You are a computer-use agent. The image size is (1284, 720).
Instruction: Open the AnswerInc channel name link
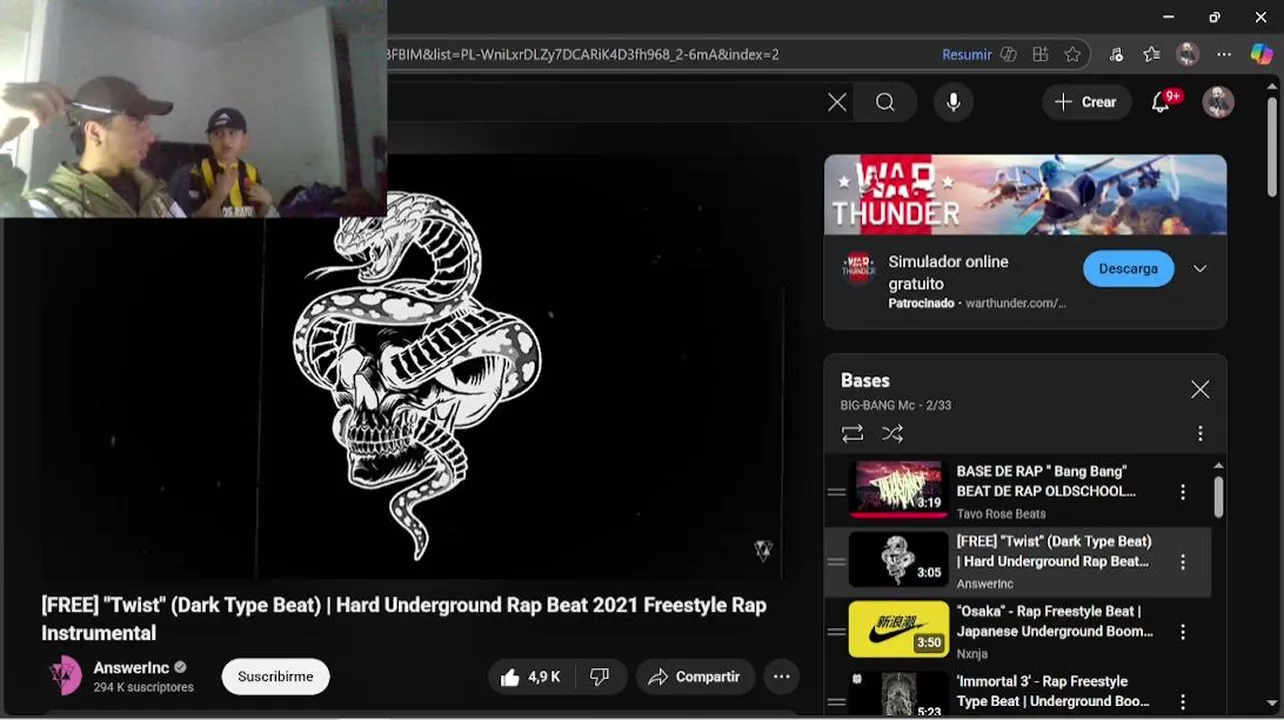tap(131, 667)
